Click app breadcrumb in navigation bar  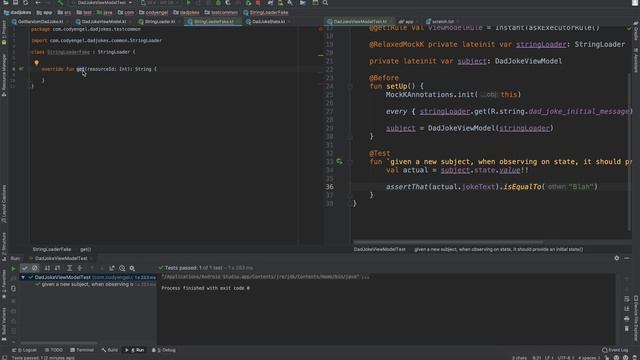point(44,13)
